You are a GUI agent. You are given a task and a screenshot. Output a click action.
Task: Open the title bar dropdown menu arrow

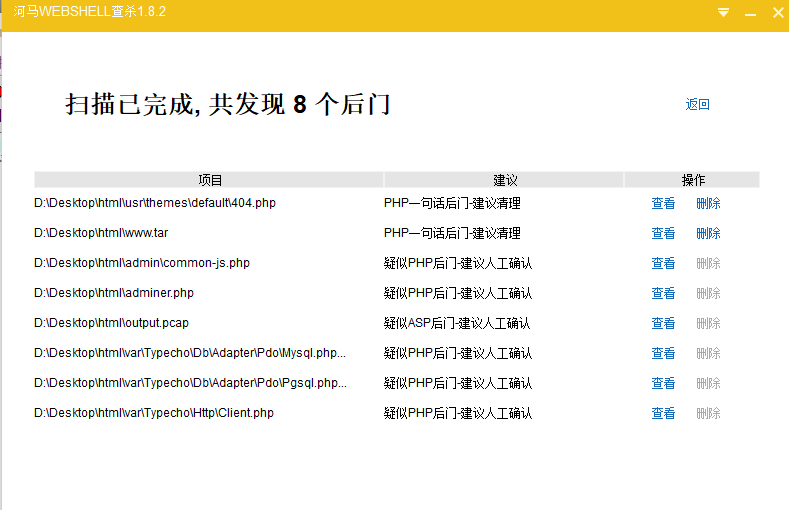[723, 13]
